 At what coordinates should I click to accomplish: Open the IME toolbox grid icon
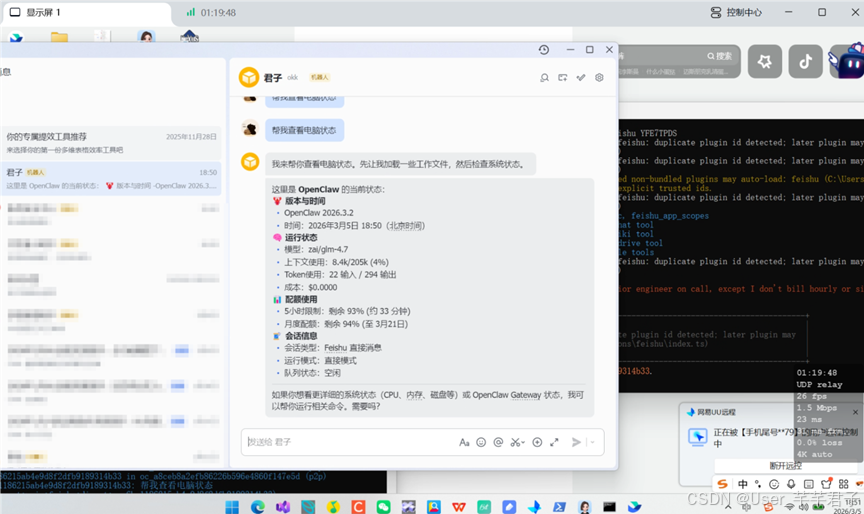[844, 484]
